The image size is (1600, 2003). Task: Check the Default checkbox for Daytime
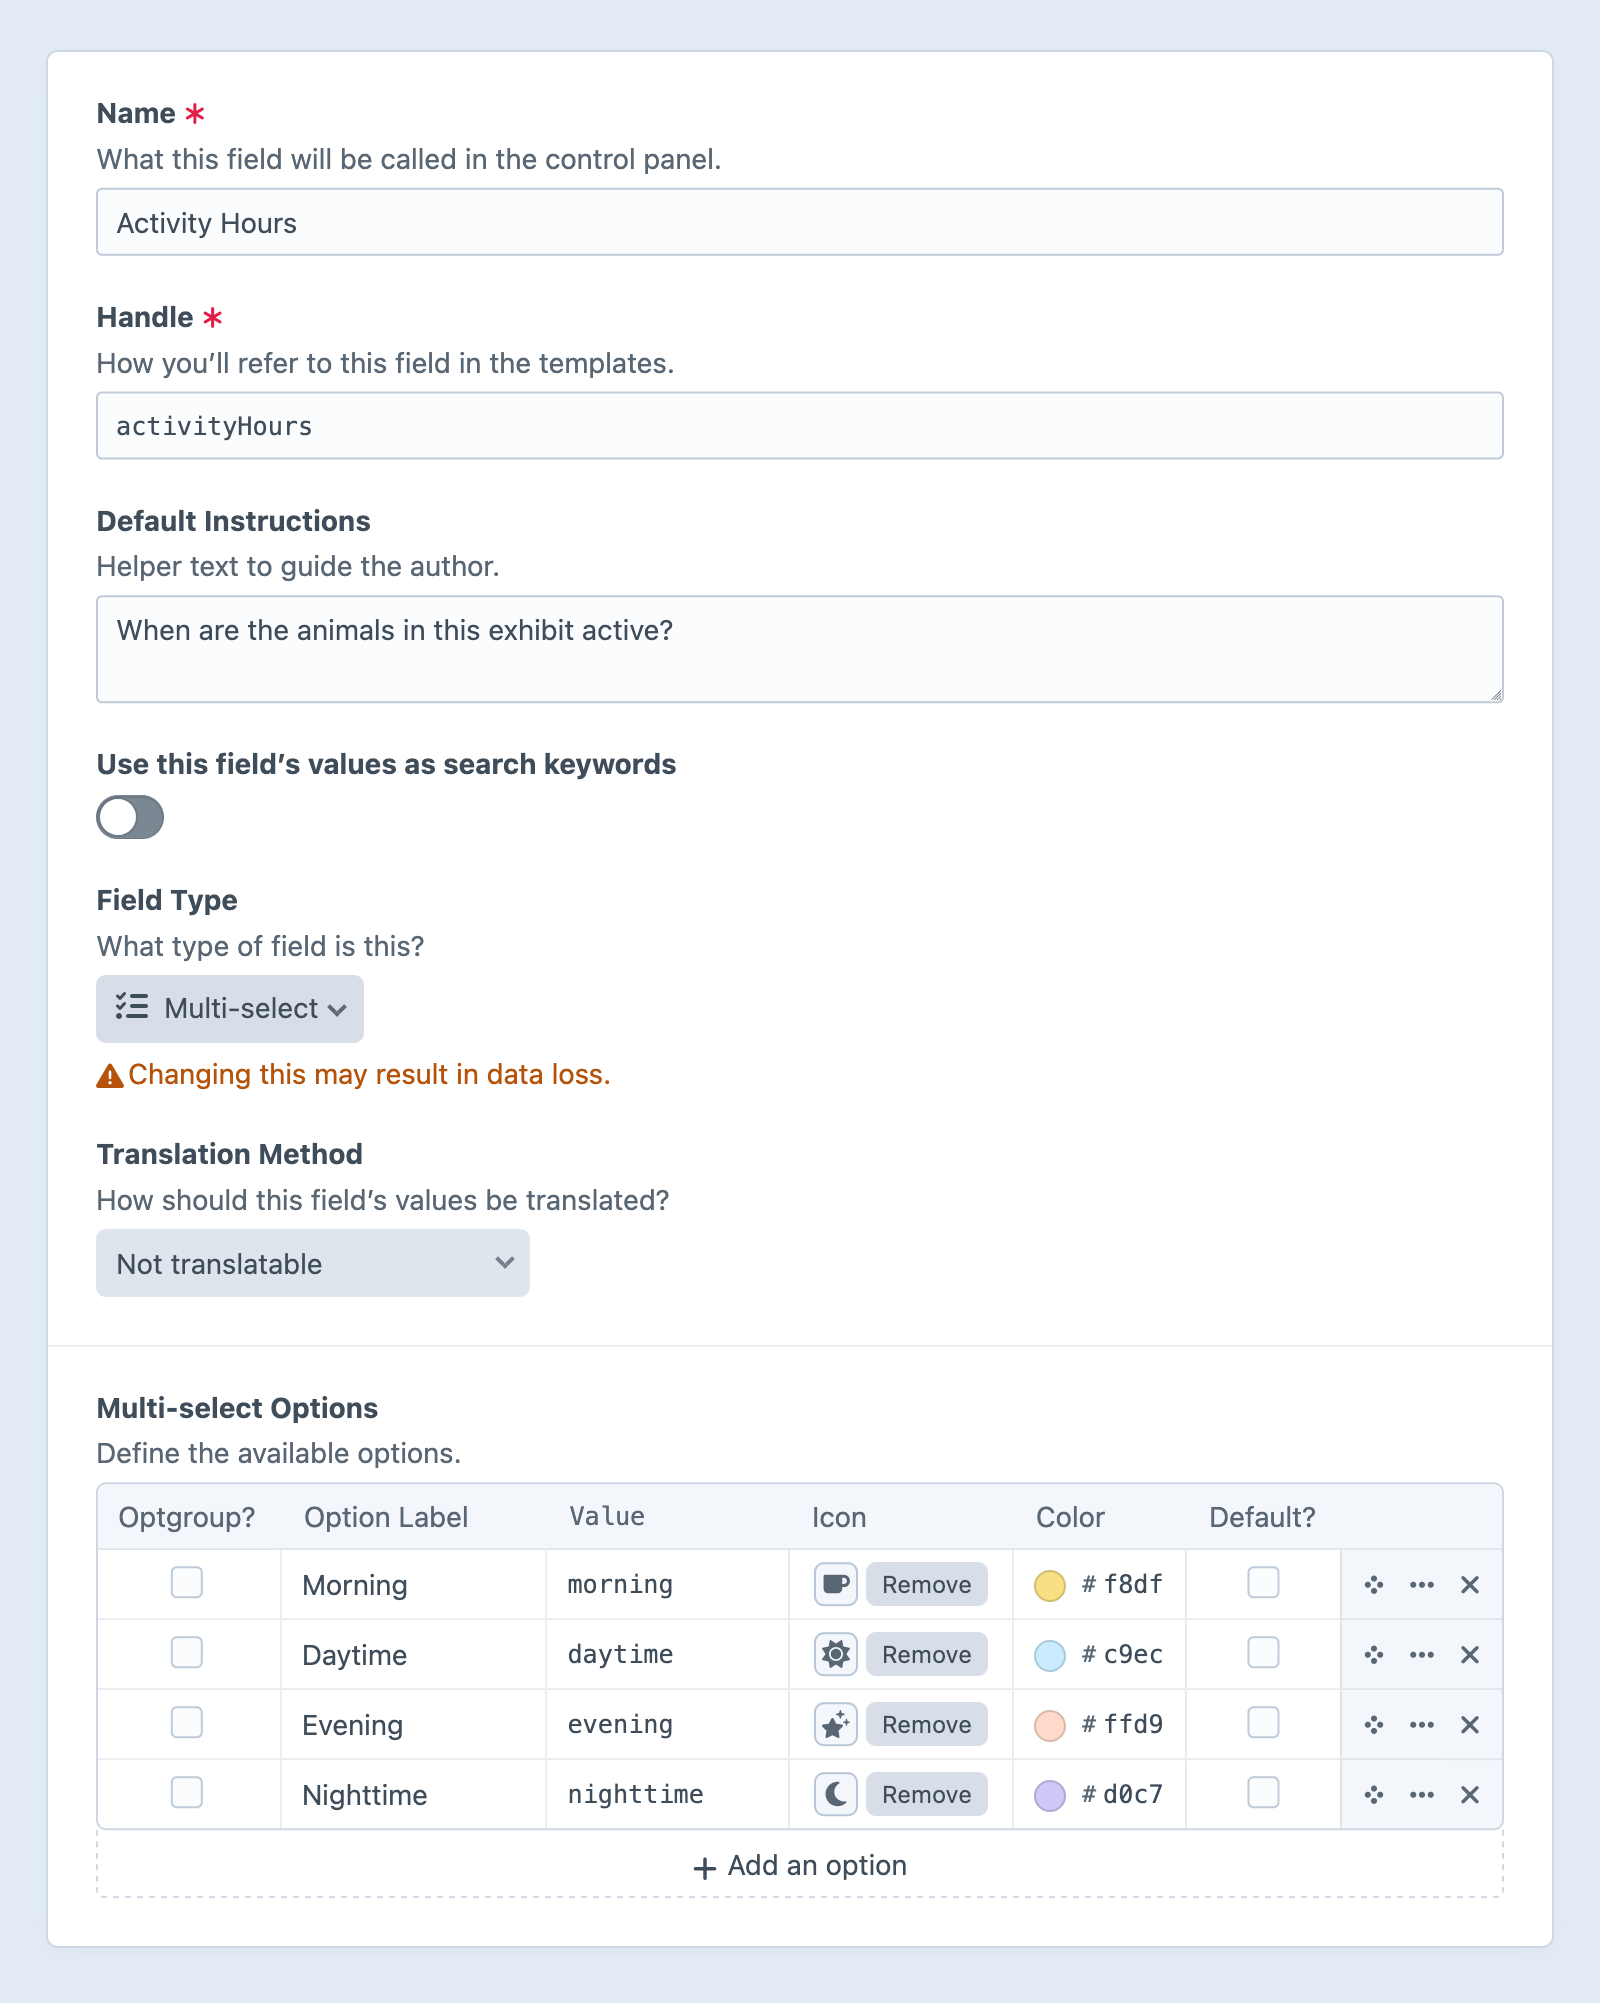point(1263,1654)
